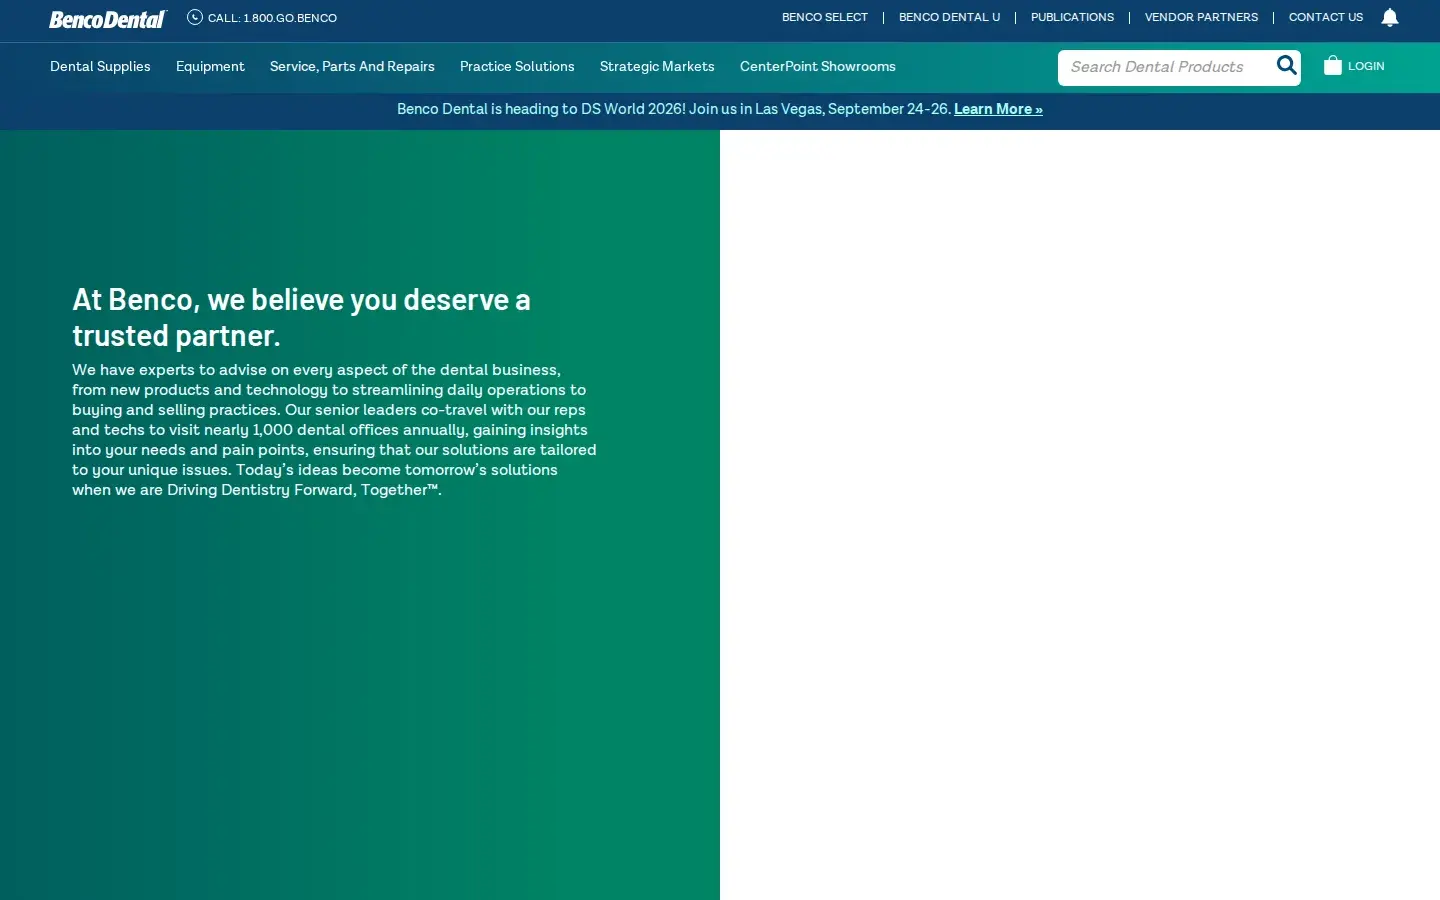The image size is (1440, 900).
Task: Click CONTACT US link
Action: click(1326, 17)
